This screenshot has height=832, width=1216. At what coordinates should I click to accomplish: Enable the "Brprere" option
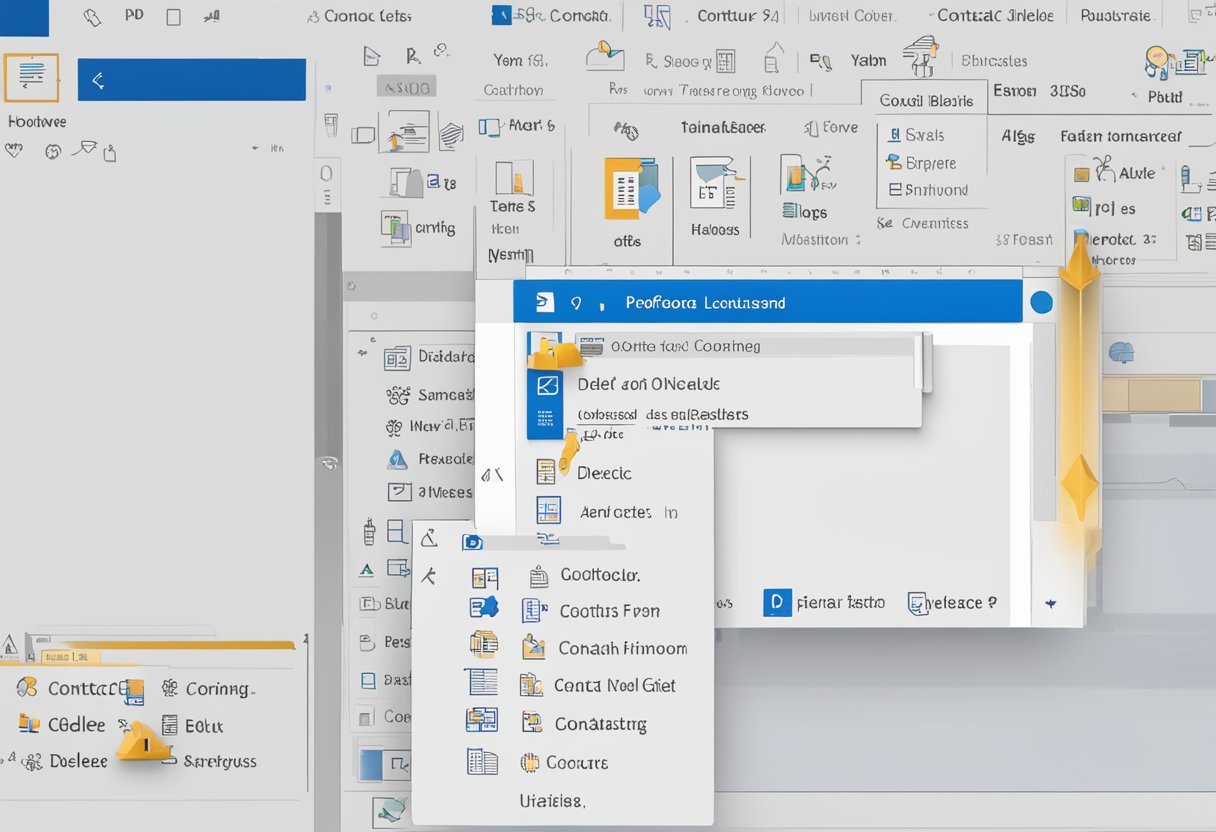(919, 162)
